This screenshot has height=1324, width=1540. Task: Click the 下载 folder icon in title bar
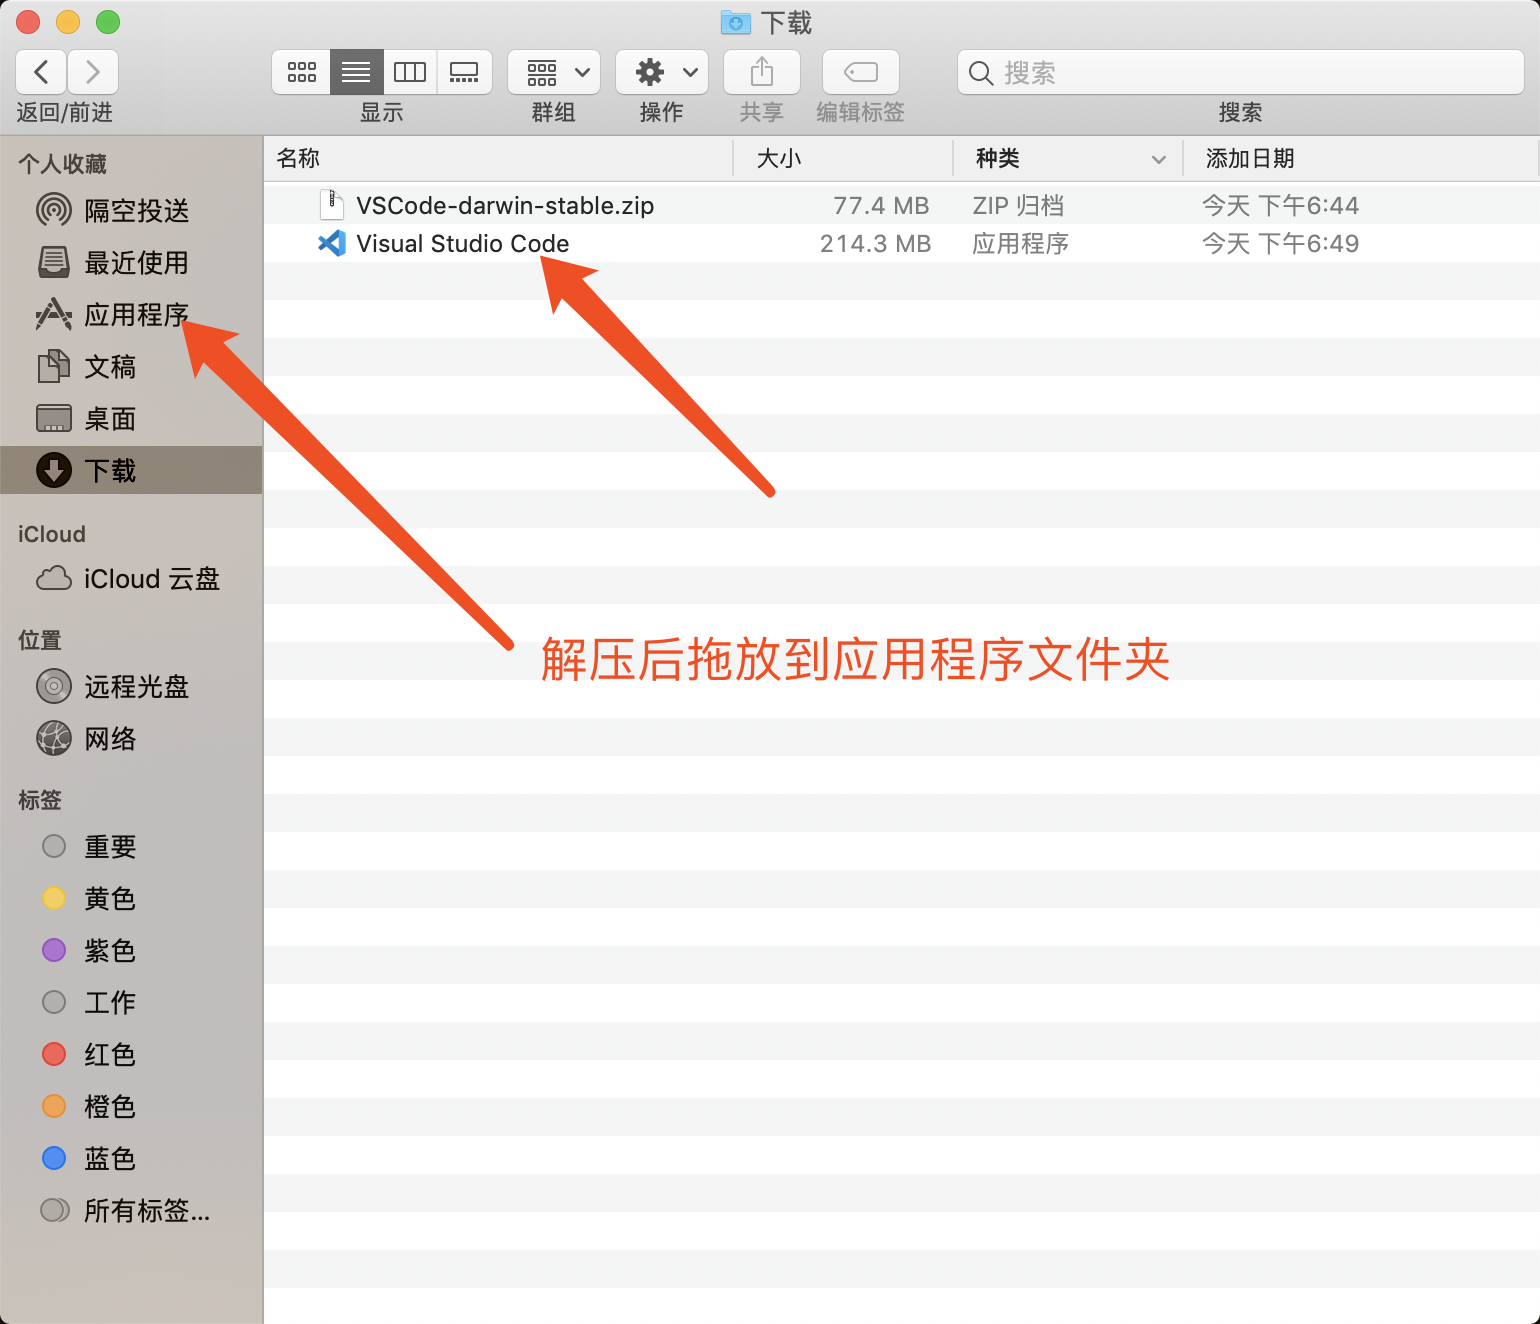[x=736, y=21]
